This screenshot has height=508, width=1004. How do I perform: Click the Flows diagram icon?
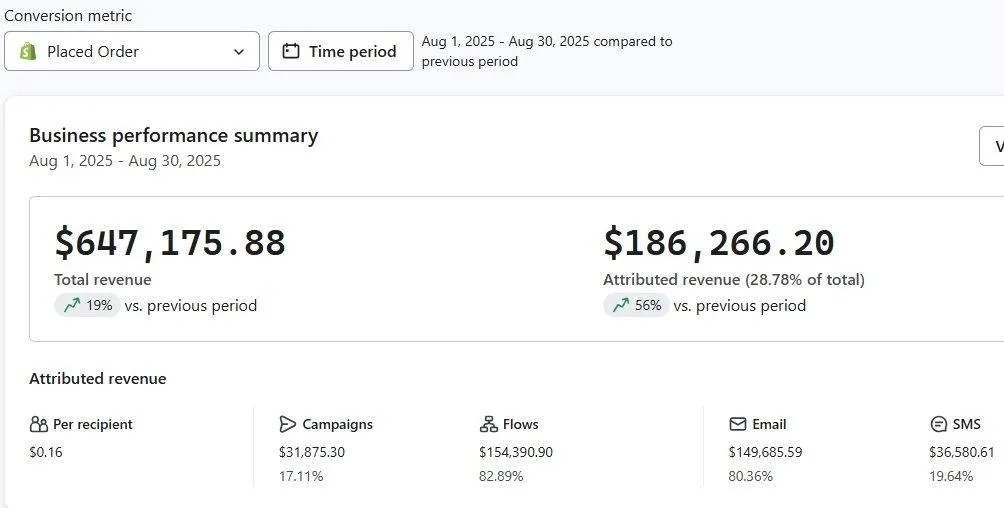tap(488, 424)
